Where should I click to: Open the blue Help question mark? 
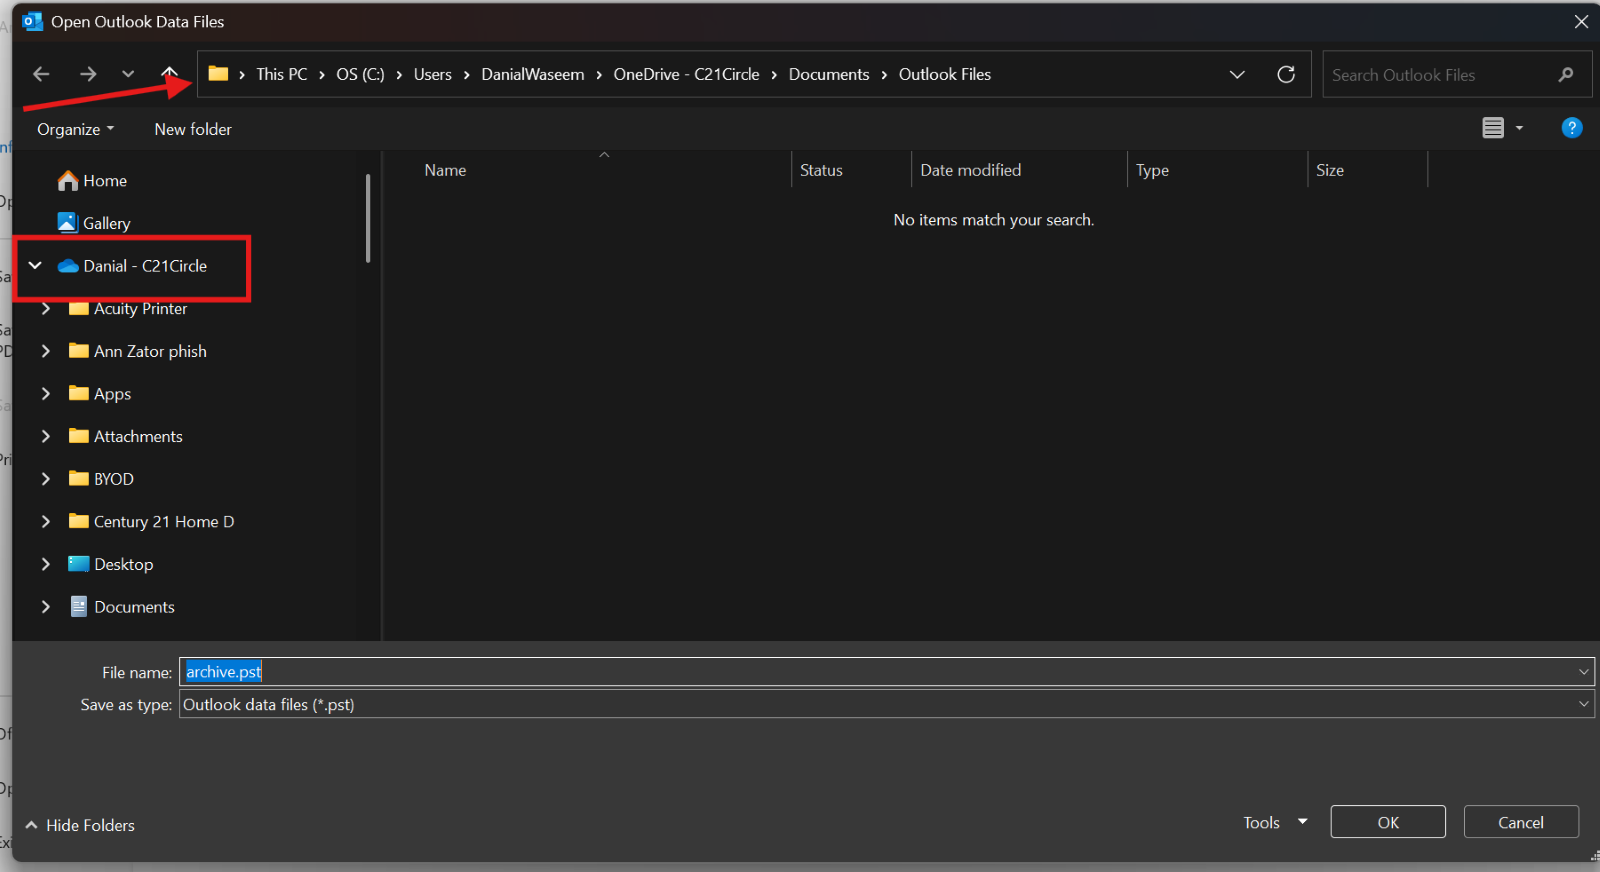(1571, 128)
